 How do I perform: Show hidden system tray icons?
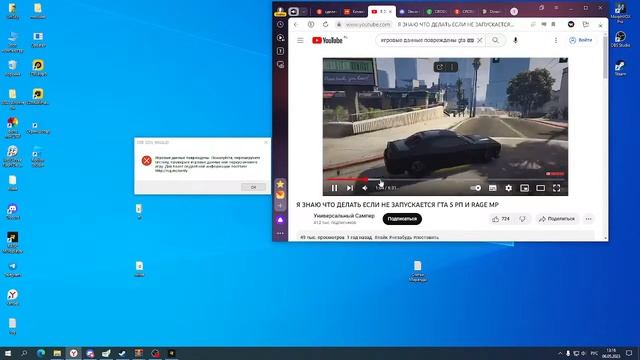pyautogui.click(x=560, y=353)
